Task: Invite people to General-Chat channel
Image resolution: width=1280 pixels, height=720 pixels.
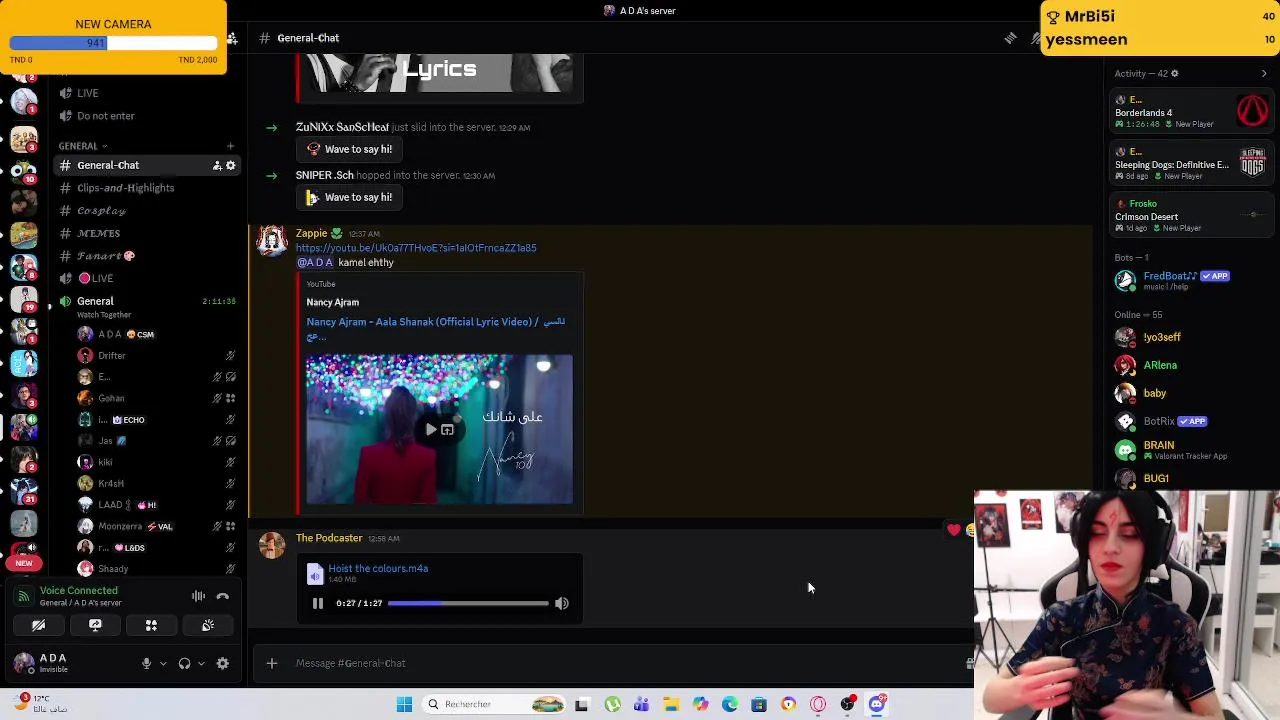Action: click(216, 165)
